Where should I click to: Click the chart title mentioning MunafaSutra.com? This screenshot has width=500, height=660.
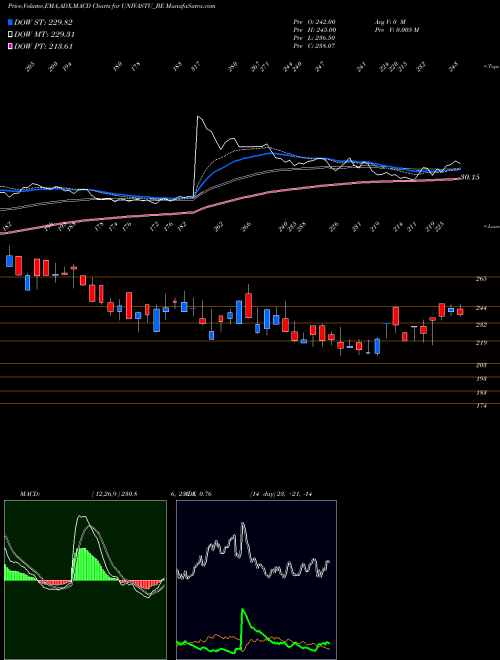[112, 6]
